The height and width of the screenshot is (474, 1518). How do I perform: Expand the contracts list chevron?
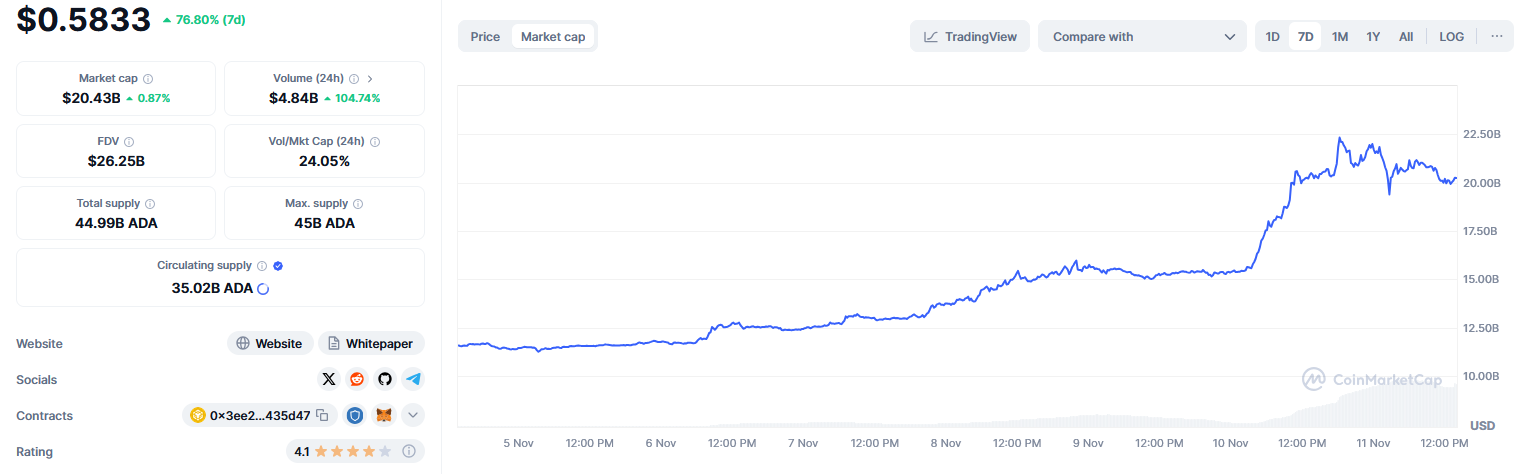point(413,415)
